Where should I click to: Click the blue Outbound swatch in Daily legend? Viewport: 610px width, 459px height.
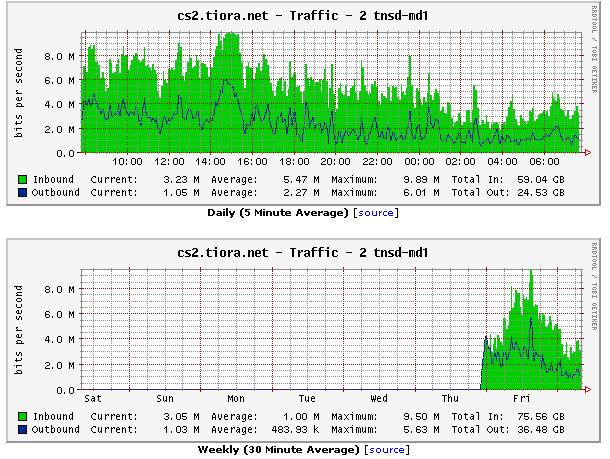tap(22, 193)
